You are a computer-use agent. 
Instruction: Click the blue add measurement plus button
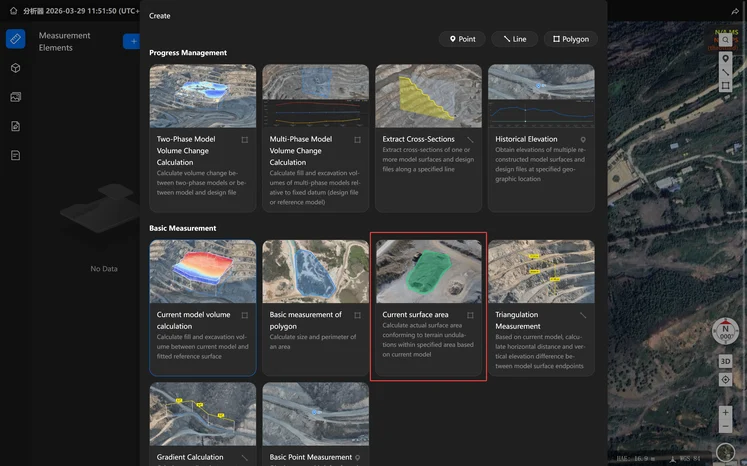131,41
